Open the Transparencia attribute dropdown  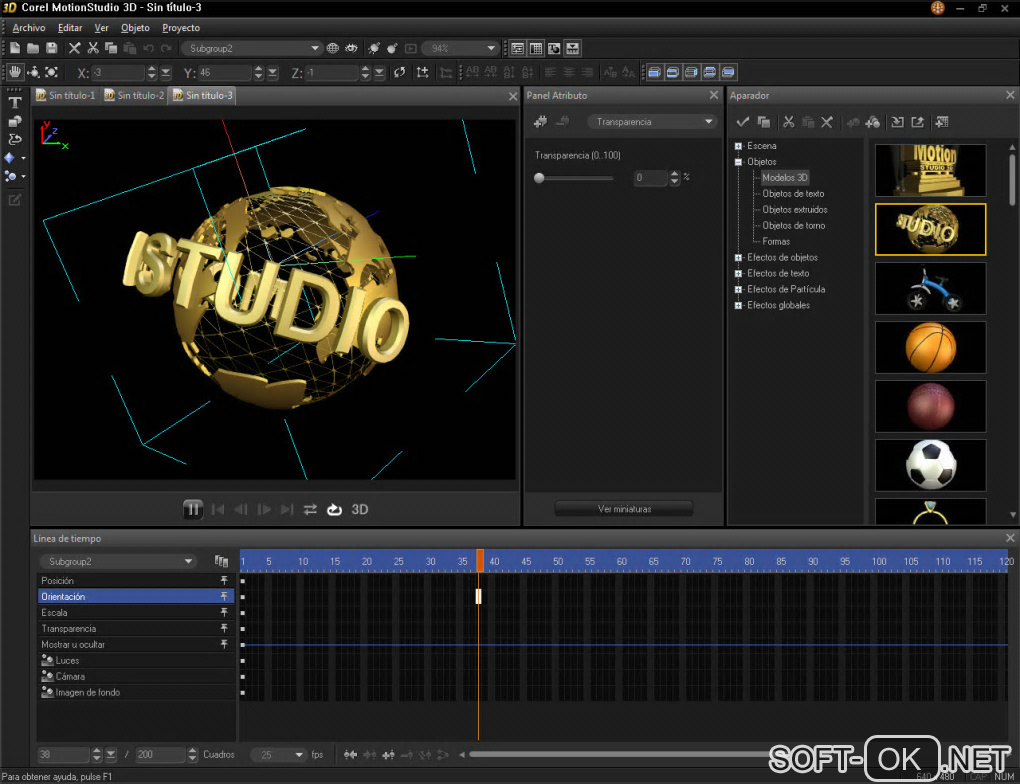click(x=652, y=122)
